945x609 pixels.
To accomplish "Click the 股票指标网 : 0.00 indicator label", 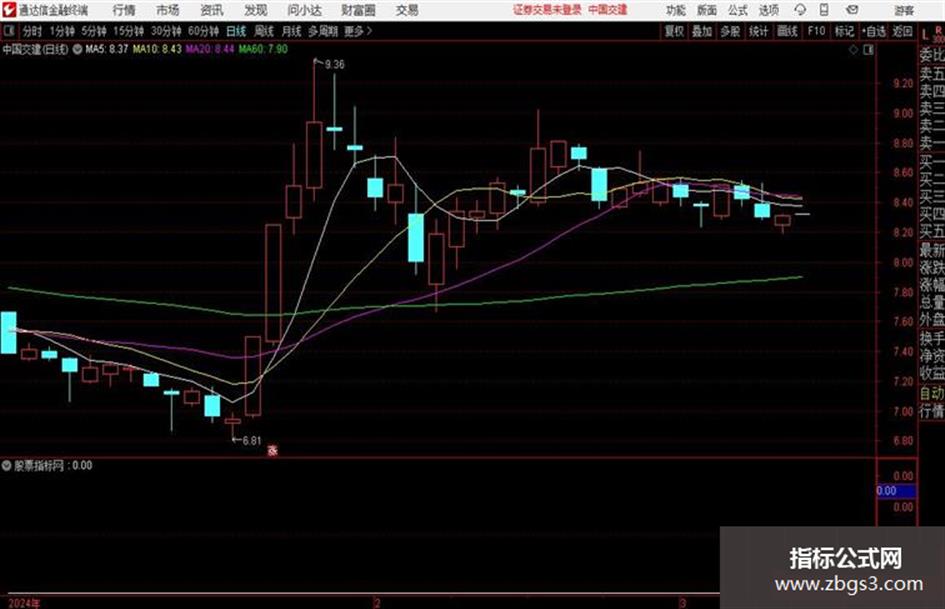I will (x=53, y=465).
